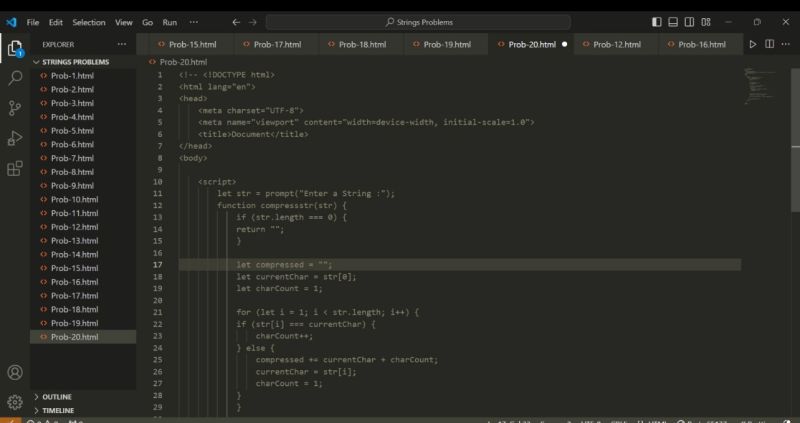This screenshot has width=800, height=423.
Task: Click the unsaved dot on Prob-20.html tab
Action: tap(564, 44)
